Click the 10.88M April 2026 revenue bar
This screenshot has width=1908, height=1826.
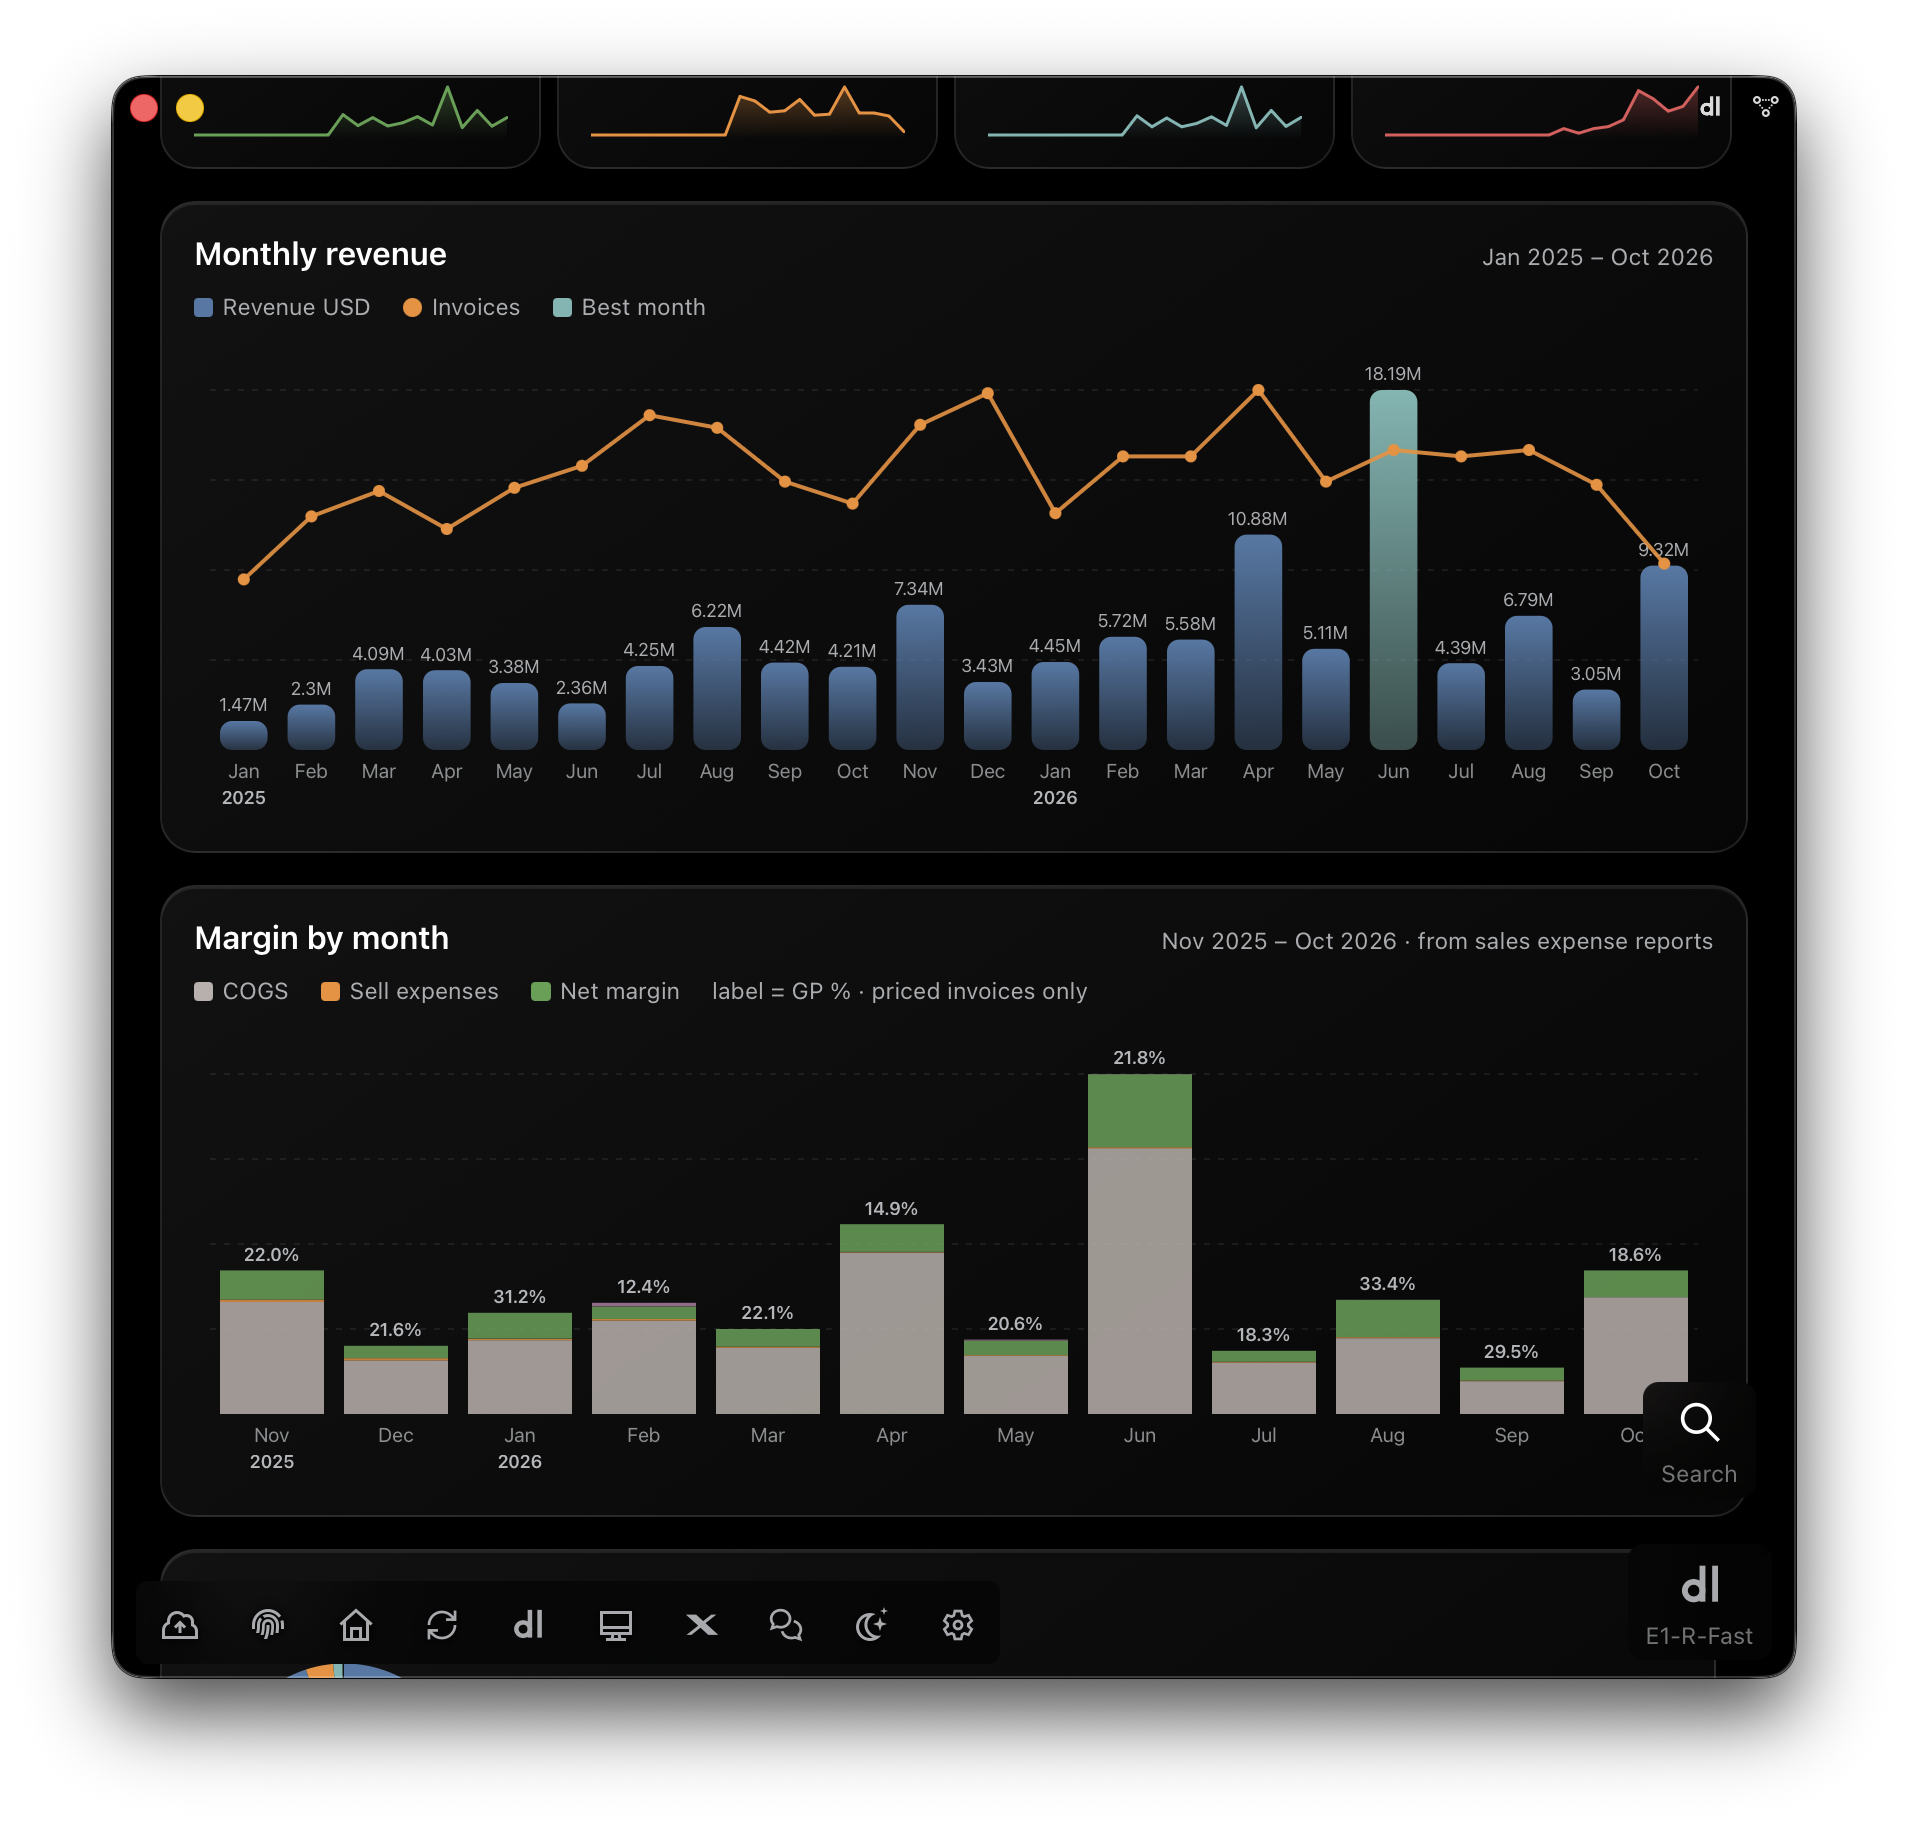click(x=1258, y=642)
